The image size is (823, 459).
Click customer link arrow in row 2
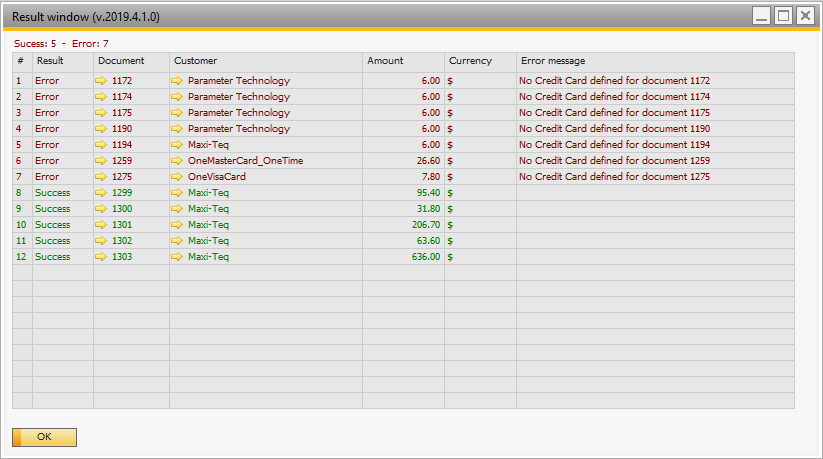[177, 97]
